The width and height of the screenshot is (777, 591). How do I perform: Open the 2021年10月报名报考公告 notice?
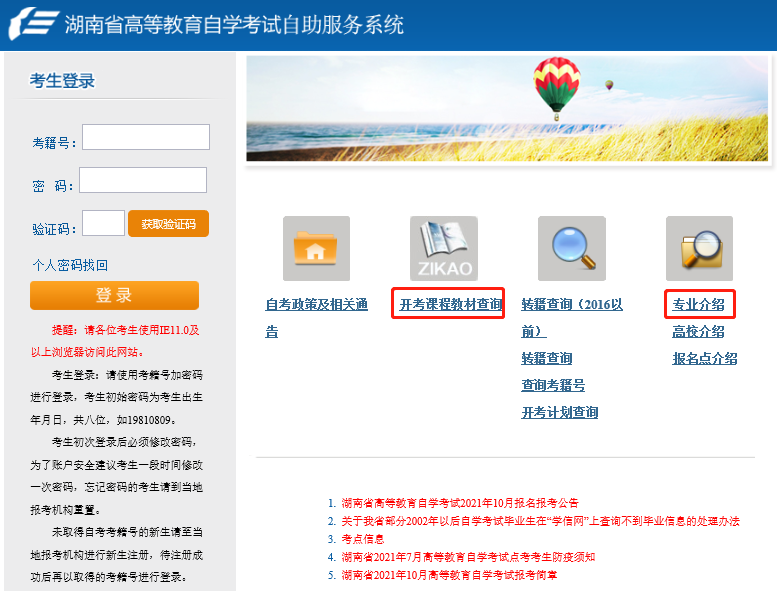[459, 503]
